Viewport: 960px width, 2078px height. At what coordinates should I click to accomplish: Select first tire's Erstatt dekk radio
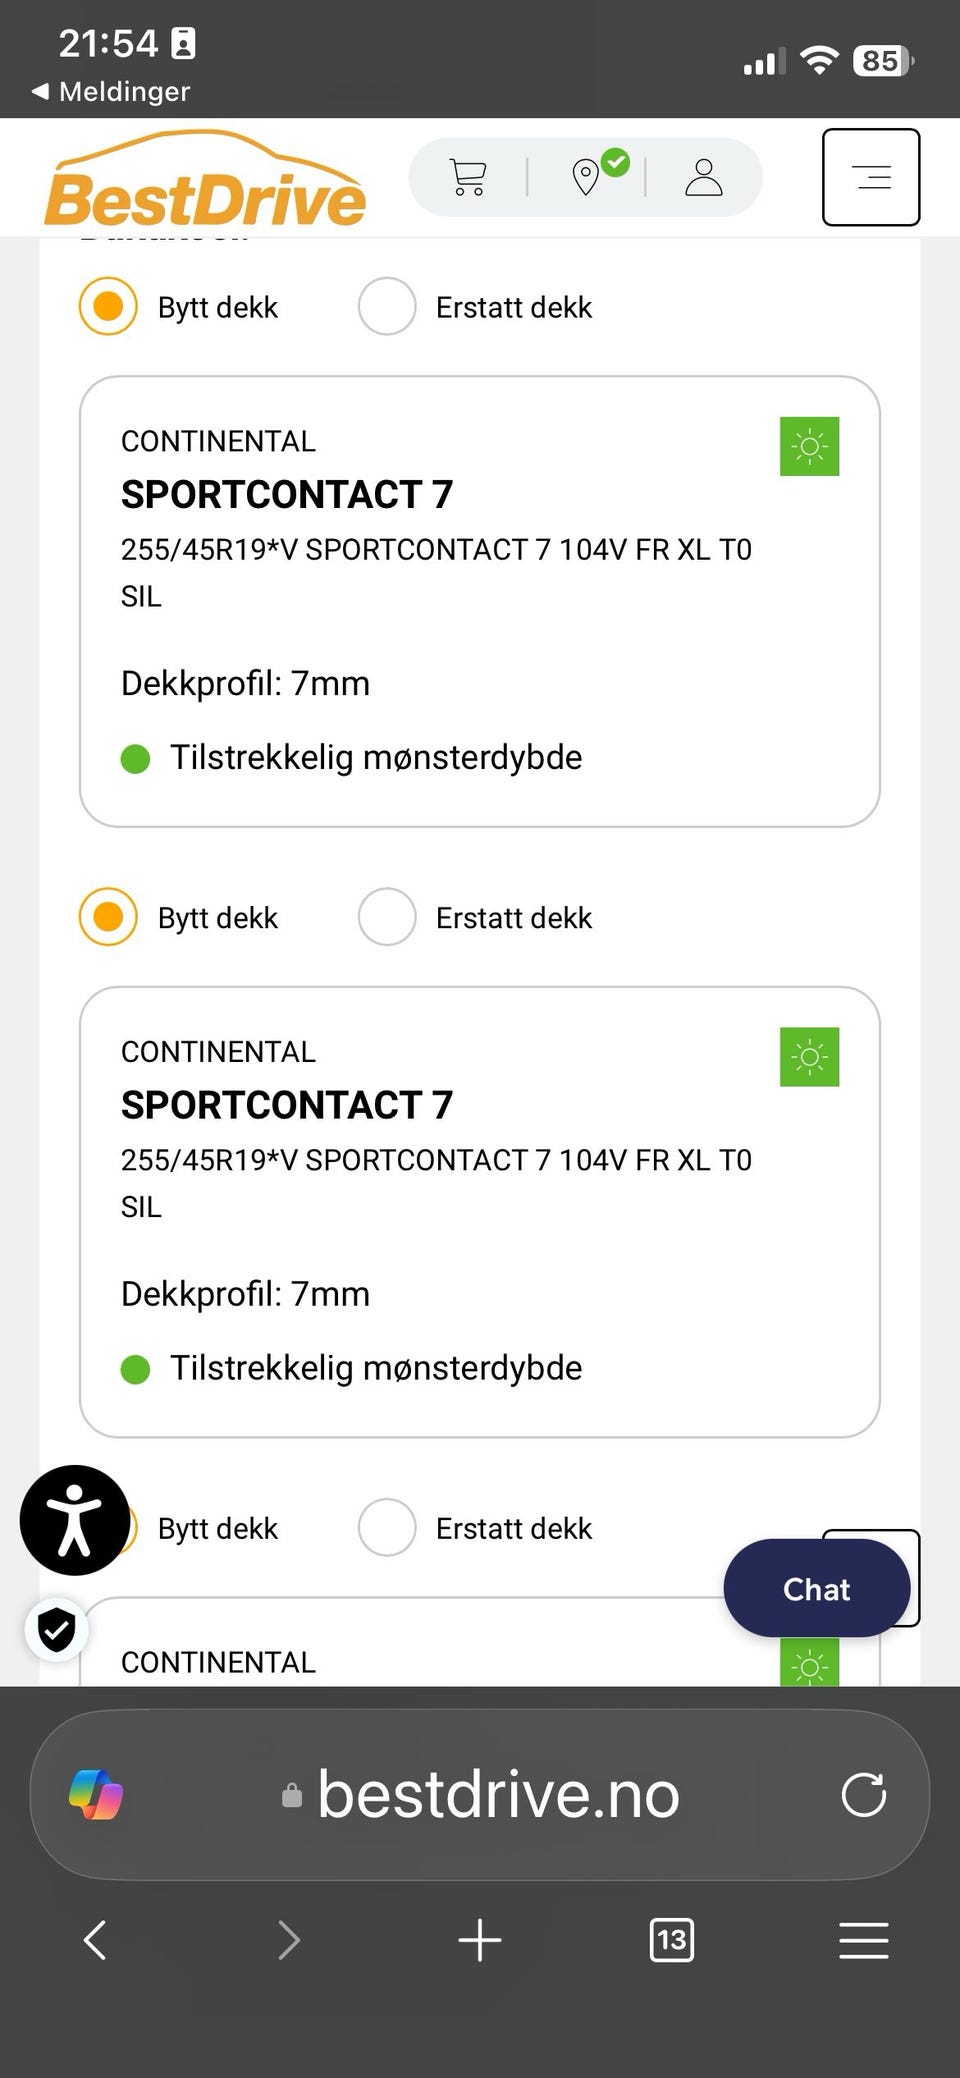point(387,306)
